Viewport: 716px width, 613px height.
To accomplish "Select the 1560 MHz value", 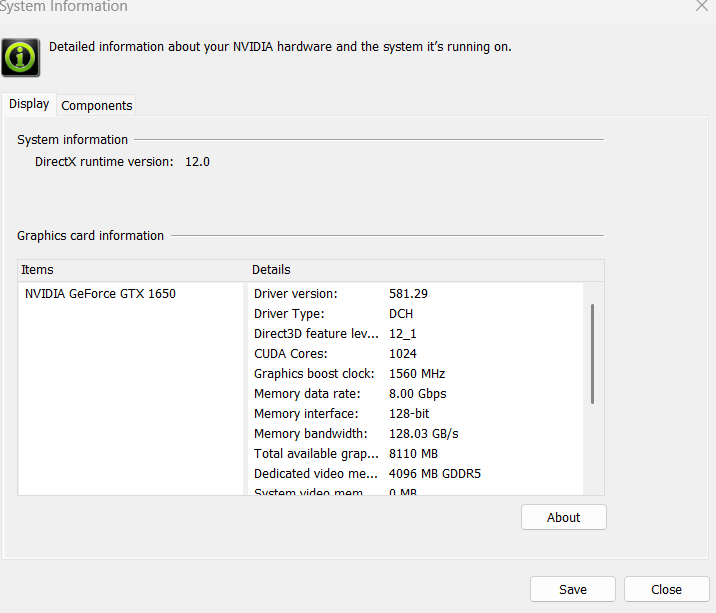I will [x=417, y=374].
